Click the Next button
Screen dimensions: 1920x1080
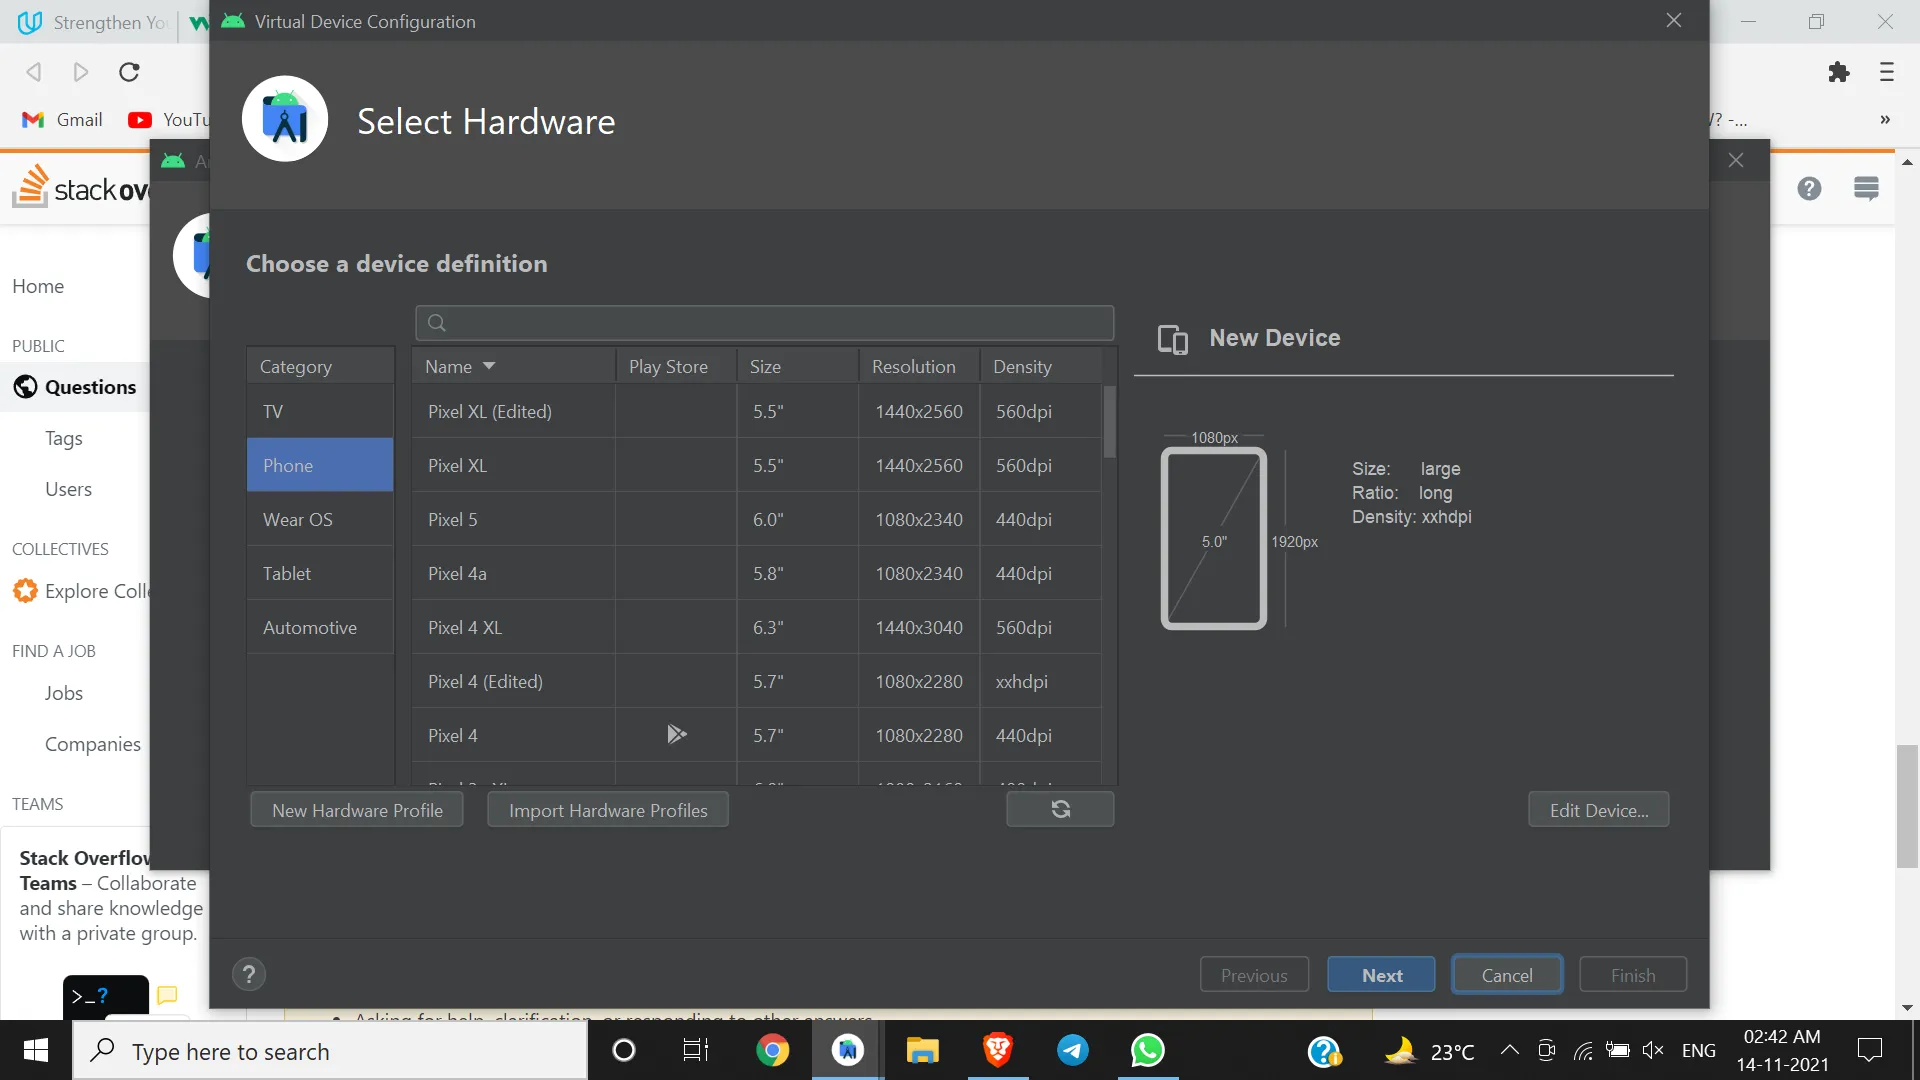coord(1381,975)
